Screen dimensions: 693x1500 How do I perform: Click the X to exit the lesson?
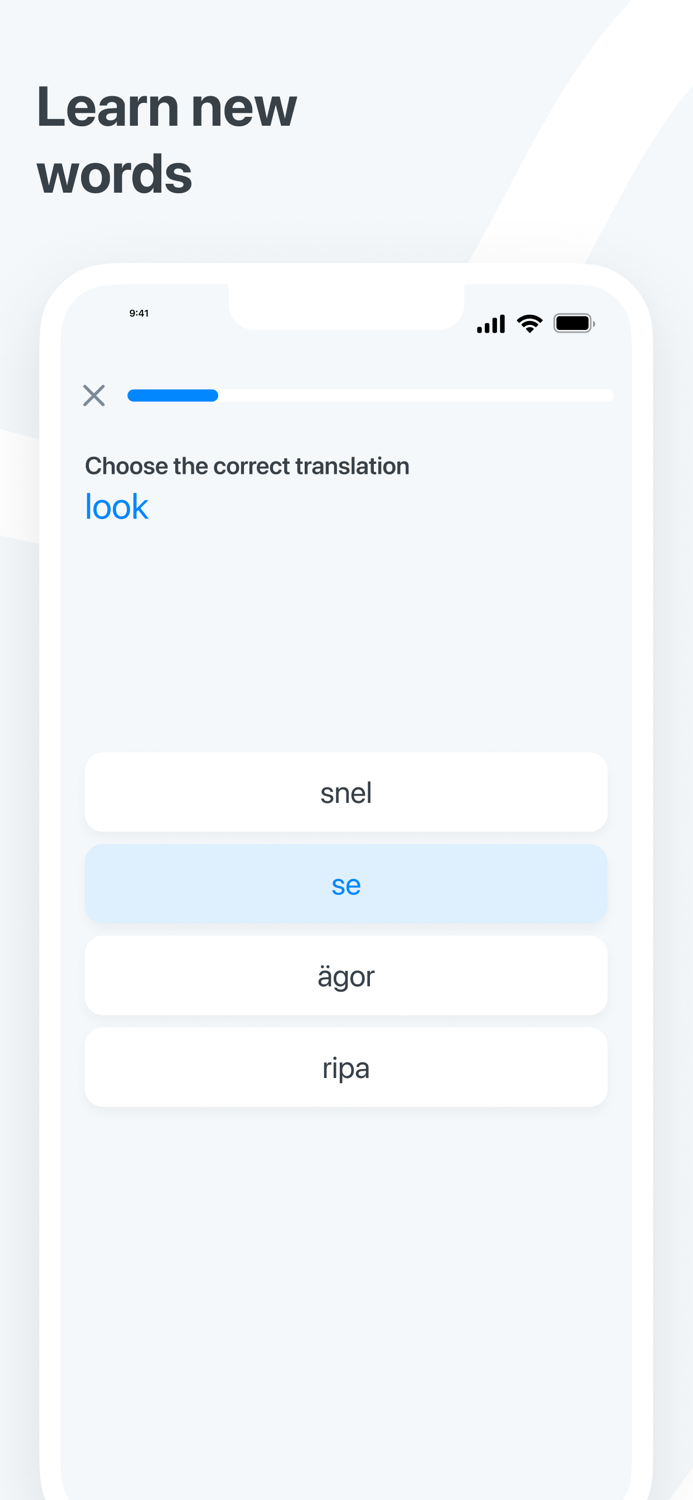94,395
